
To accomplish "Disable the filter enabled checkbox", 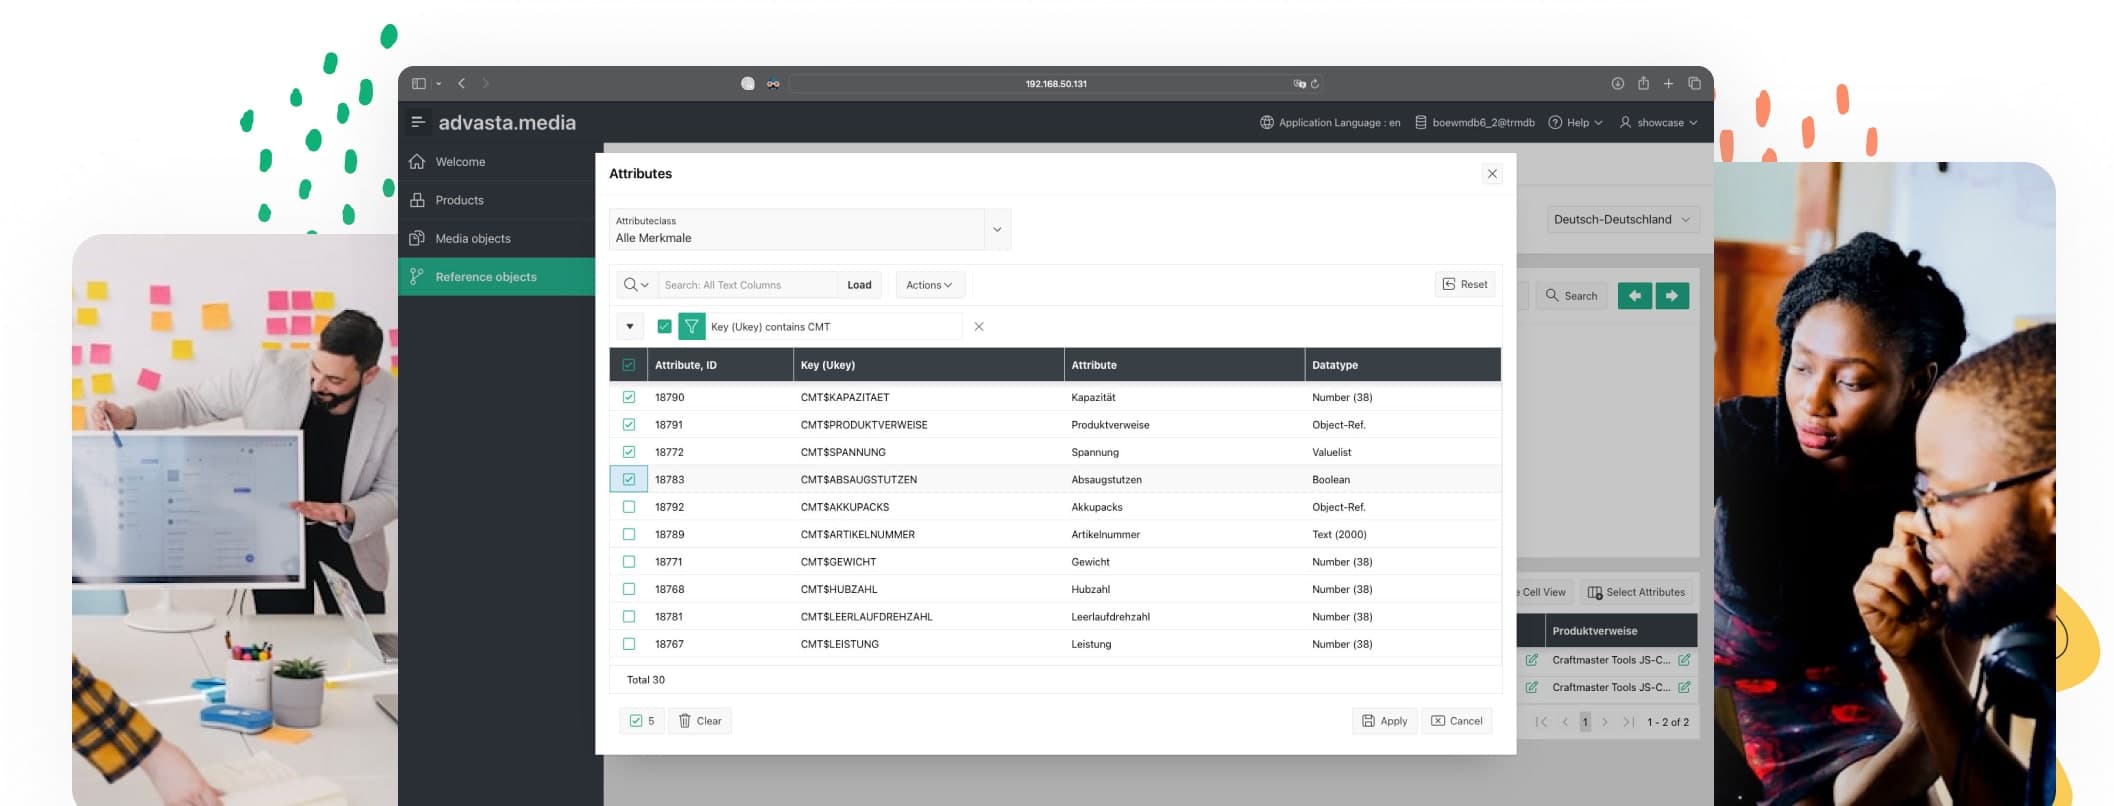I will (664, 326).
